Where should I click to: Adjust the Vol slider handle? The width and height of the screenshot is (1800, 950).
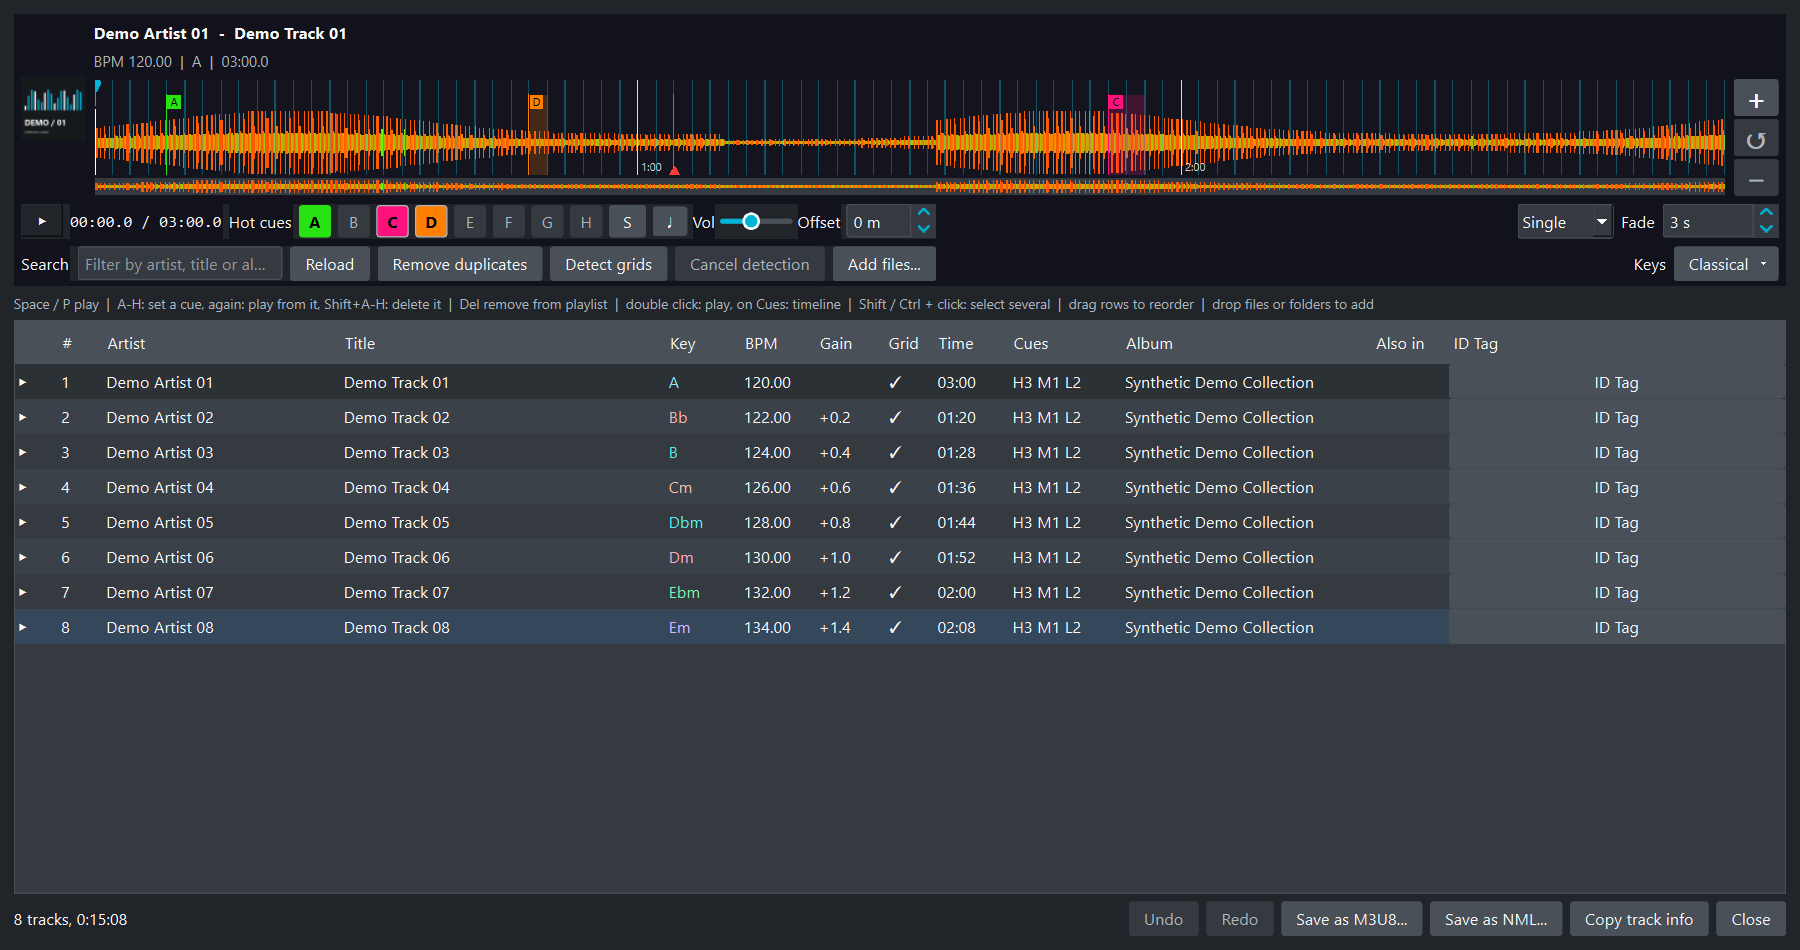coord(751,221)
